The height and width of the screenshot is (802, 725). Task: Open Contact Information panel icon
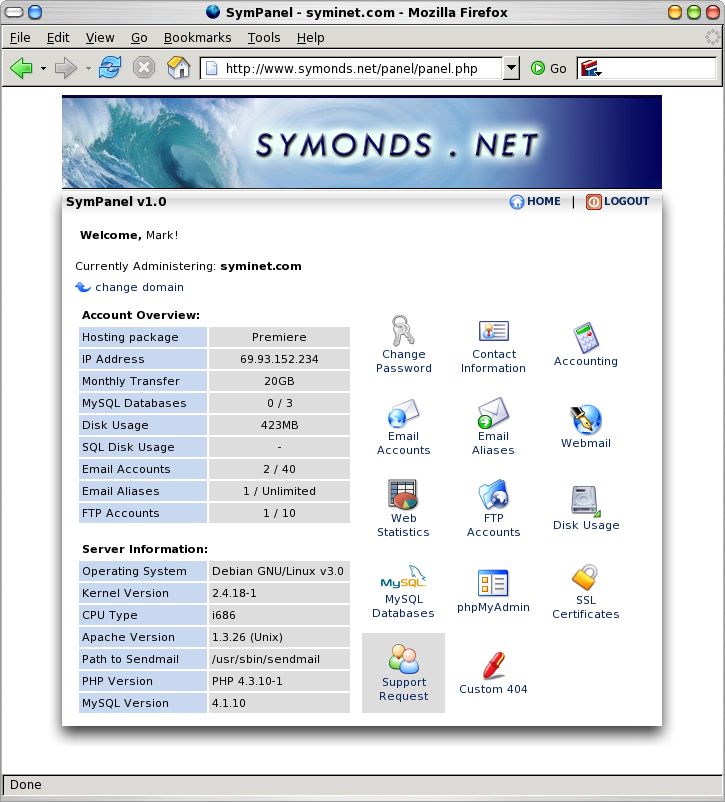pyautogui.click(x=493, y=331)
